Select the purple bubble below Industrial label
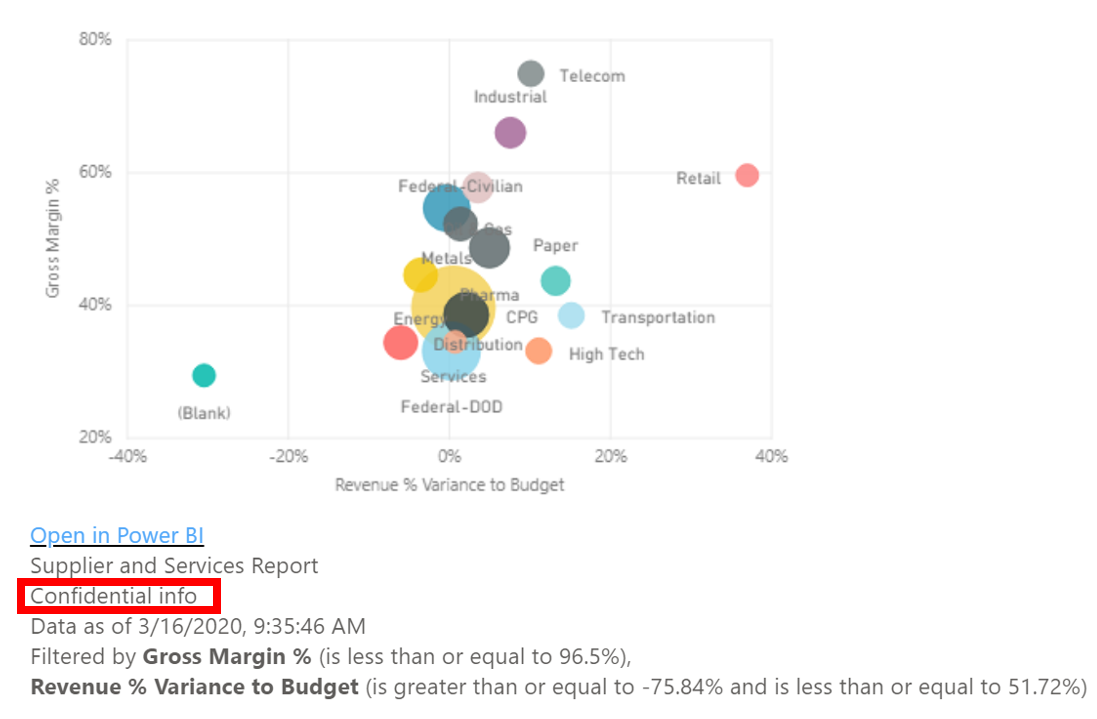Image resolution: width=1097 pixels, height=719 pixels. pyautogui.click(x=510, y=132)
